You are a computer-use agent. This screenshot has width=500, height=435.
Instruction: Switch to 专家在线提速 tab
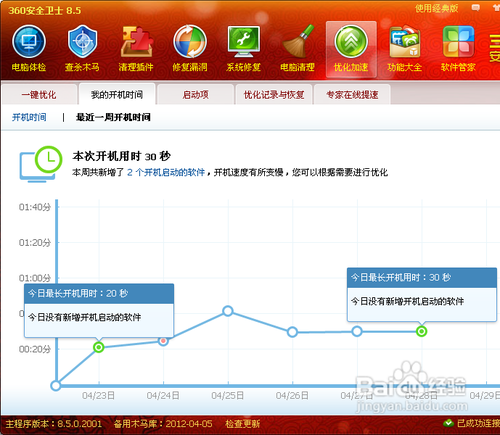pos(352,95)
